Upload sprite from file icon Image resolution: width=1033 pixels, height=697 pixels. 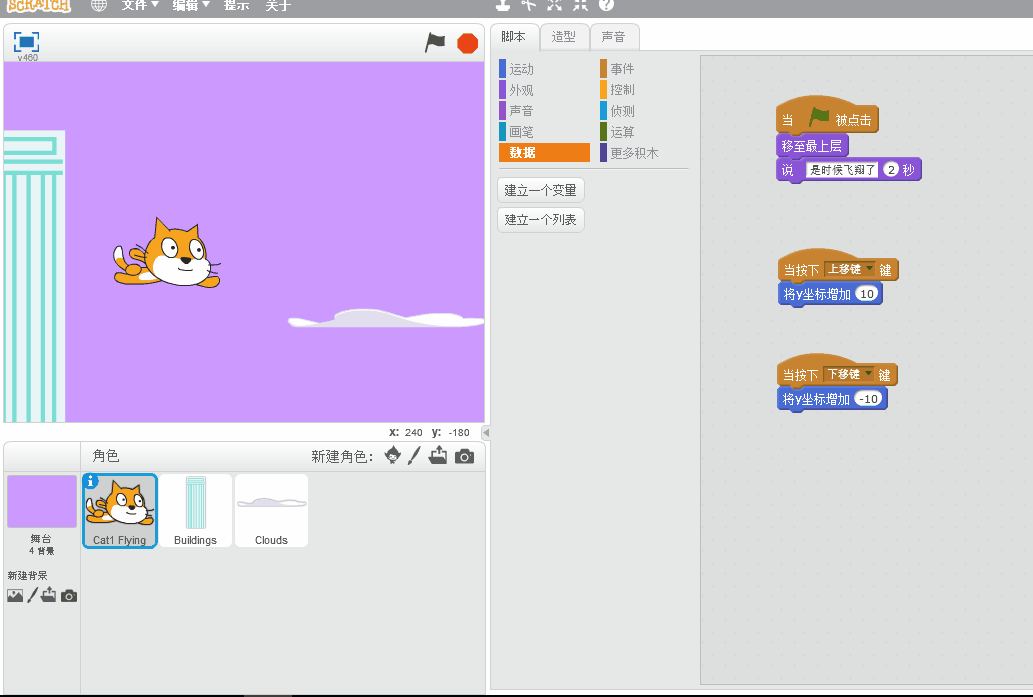(x=438, y=455)
